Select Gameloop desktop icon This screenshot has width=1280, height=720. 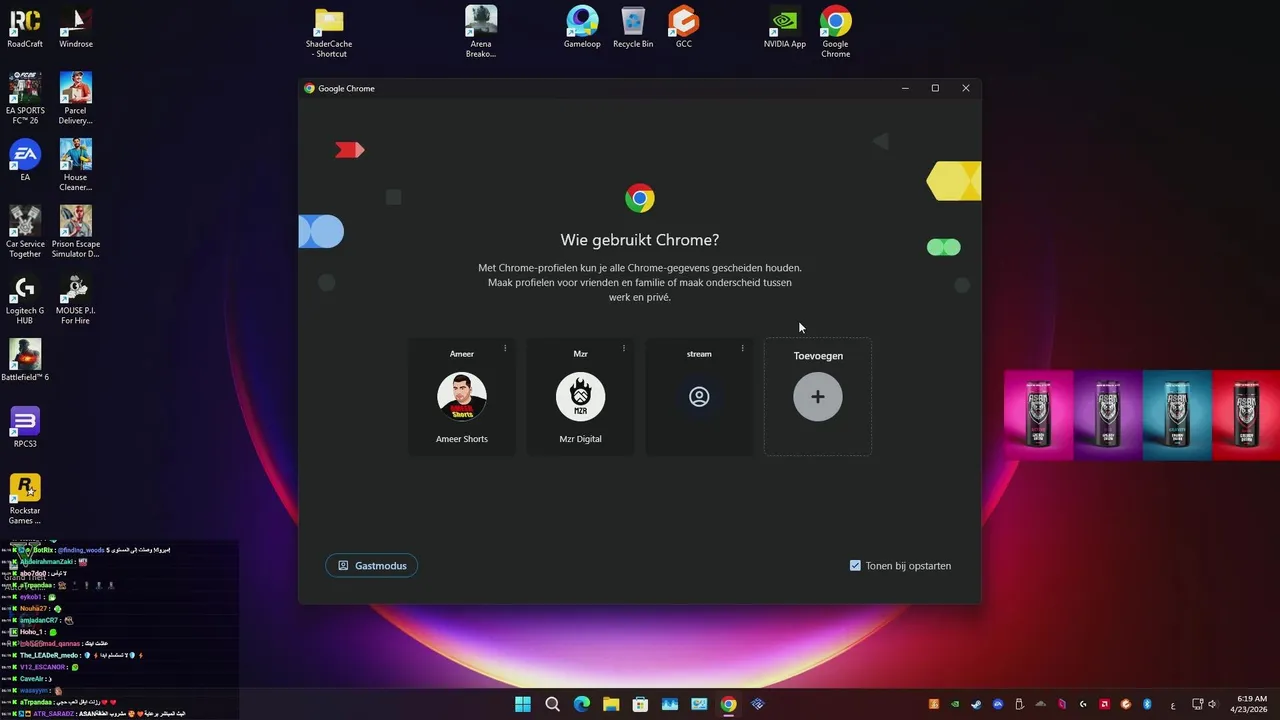tap(582, 28)
